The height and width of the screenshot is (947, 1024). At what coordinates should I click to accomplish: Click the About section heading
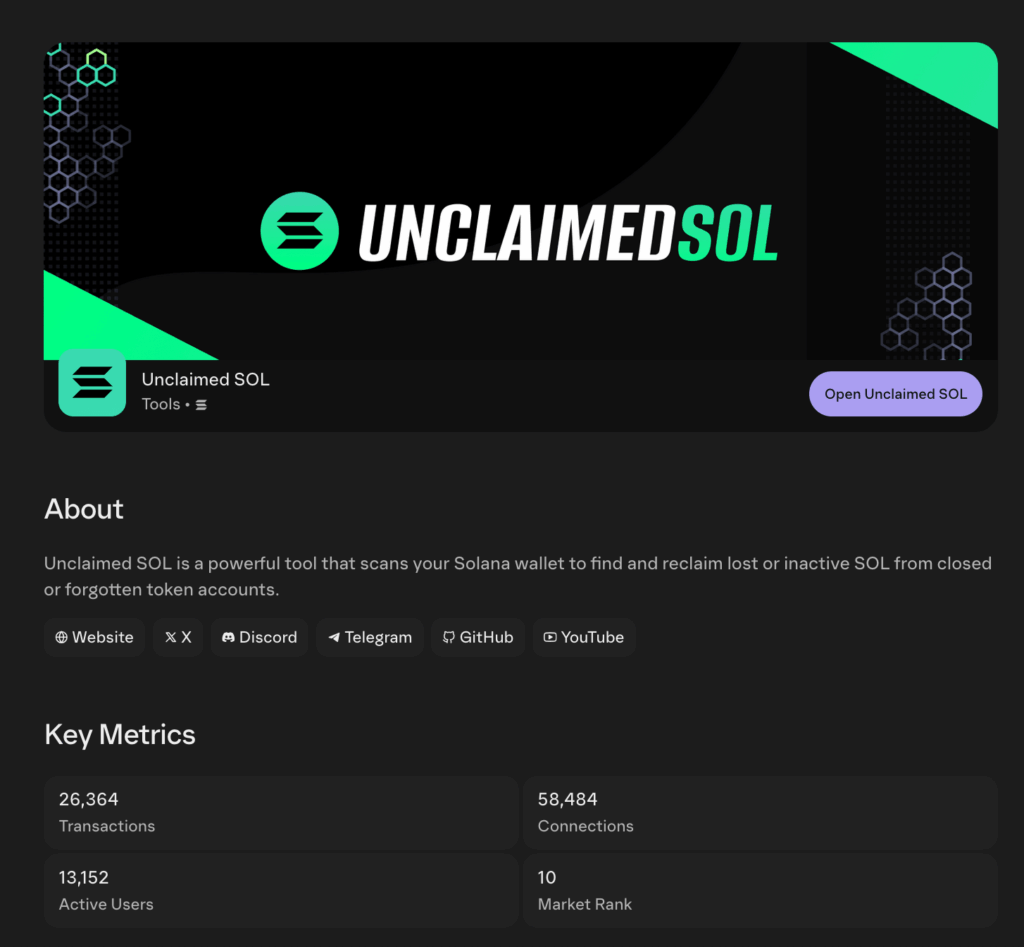(x=84, y=509)
